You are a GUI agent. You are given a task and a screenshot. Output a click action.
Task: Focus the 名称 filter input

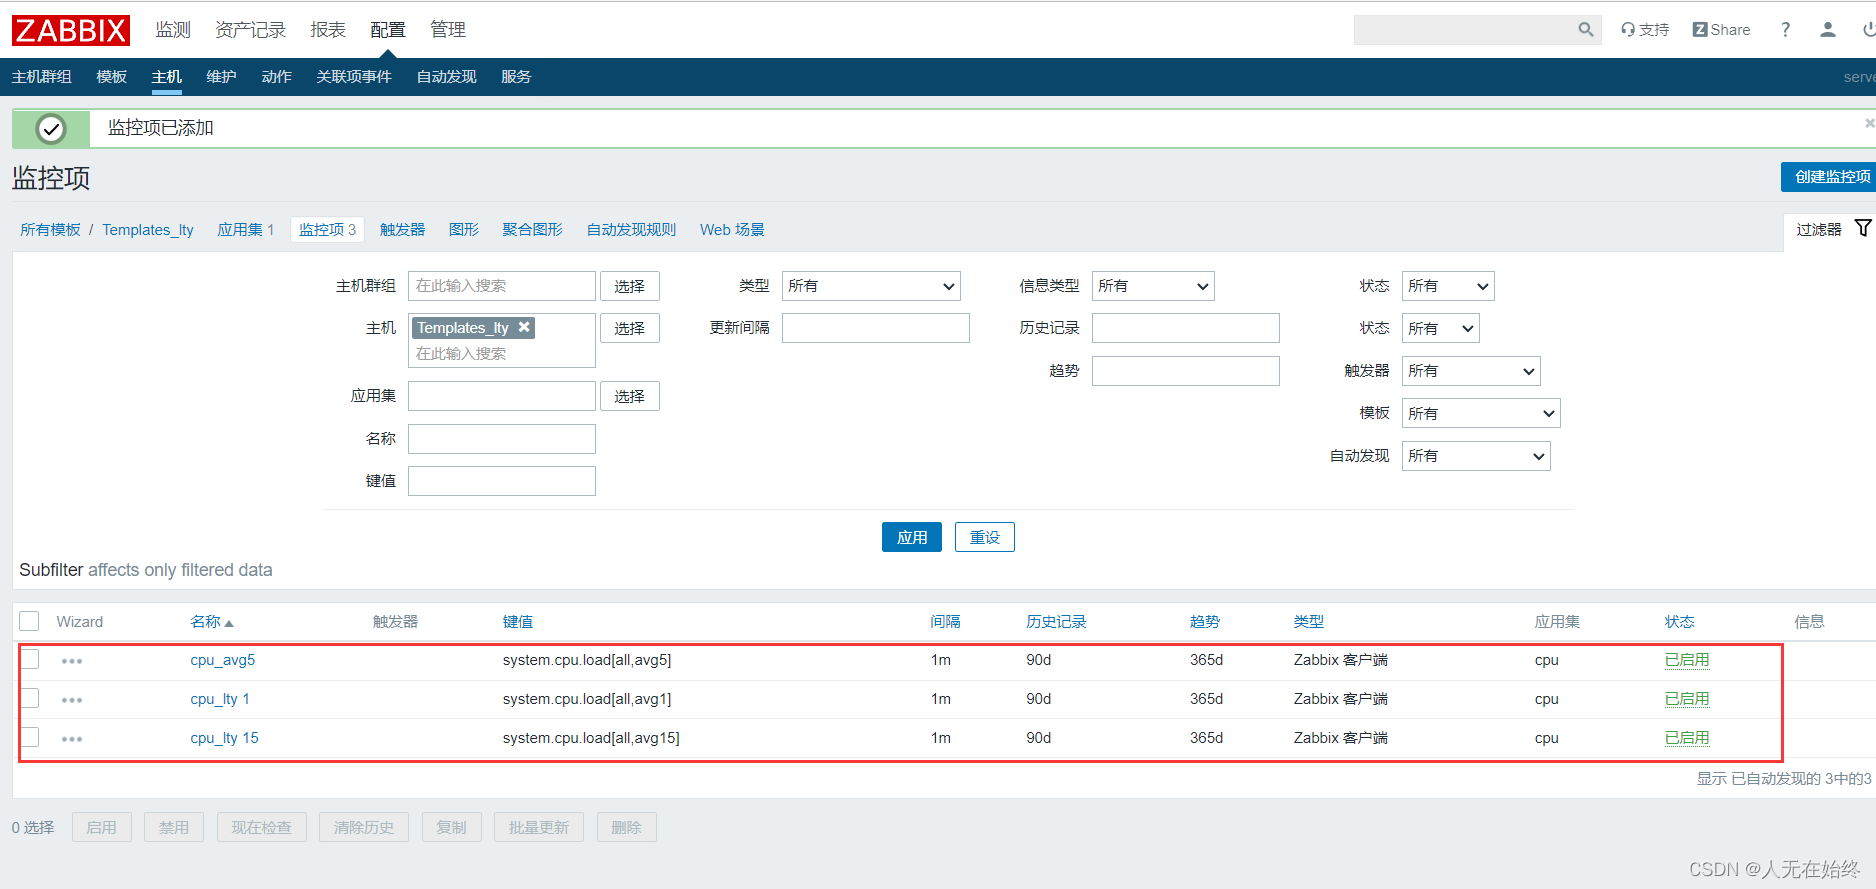(502, 439)
